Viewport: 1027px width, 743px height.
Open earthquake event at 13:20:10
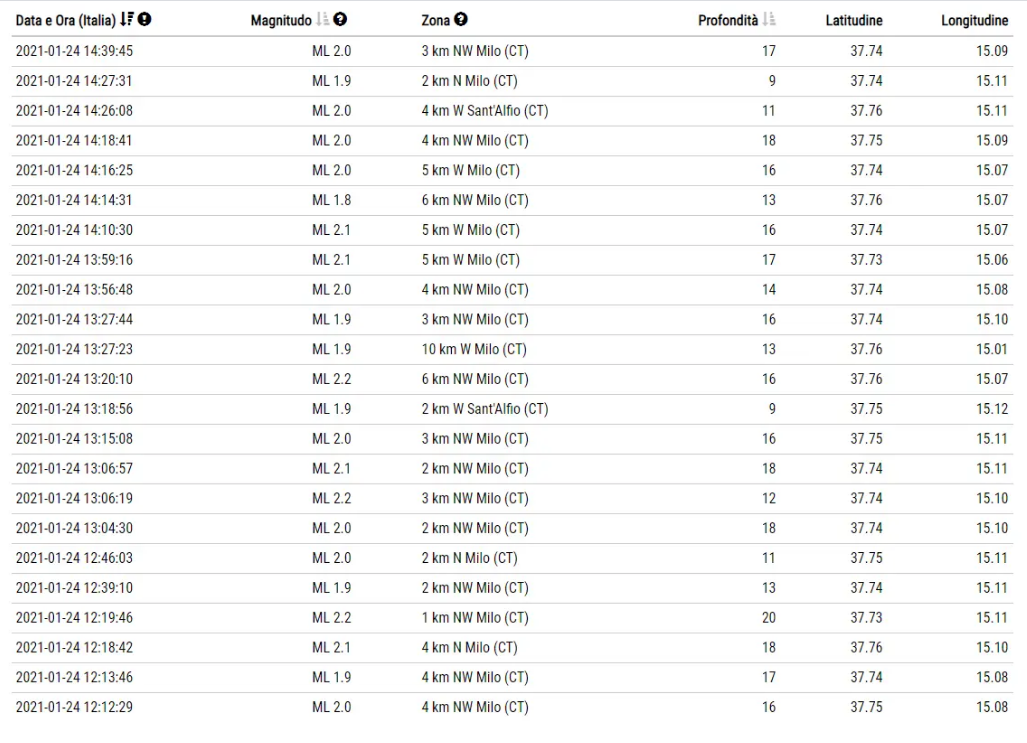[x=512, y=379]
